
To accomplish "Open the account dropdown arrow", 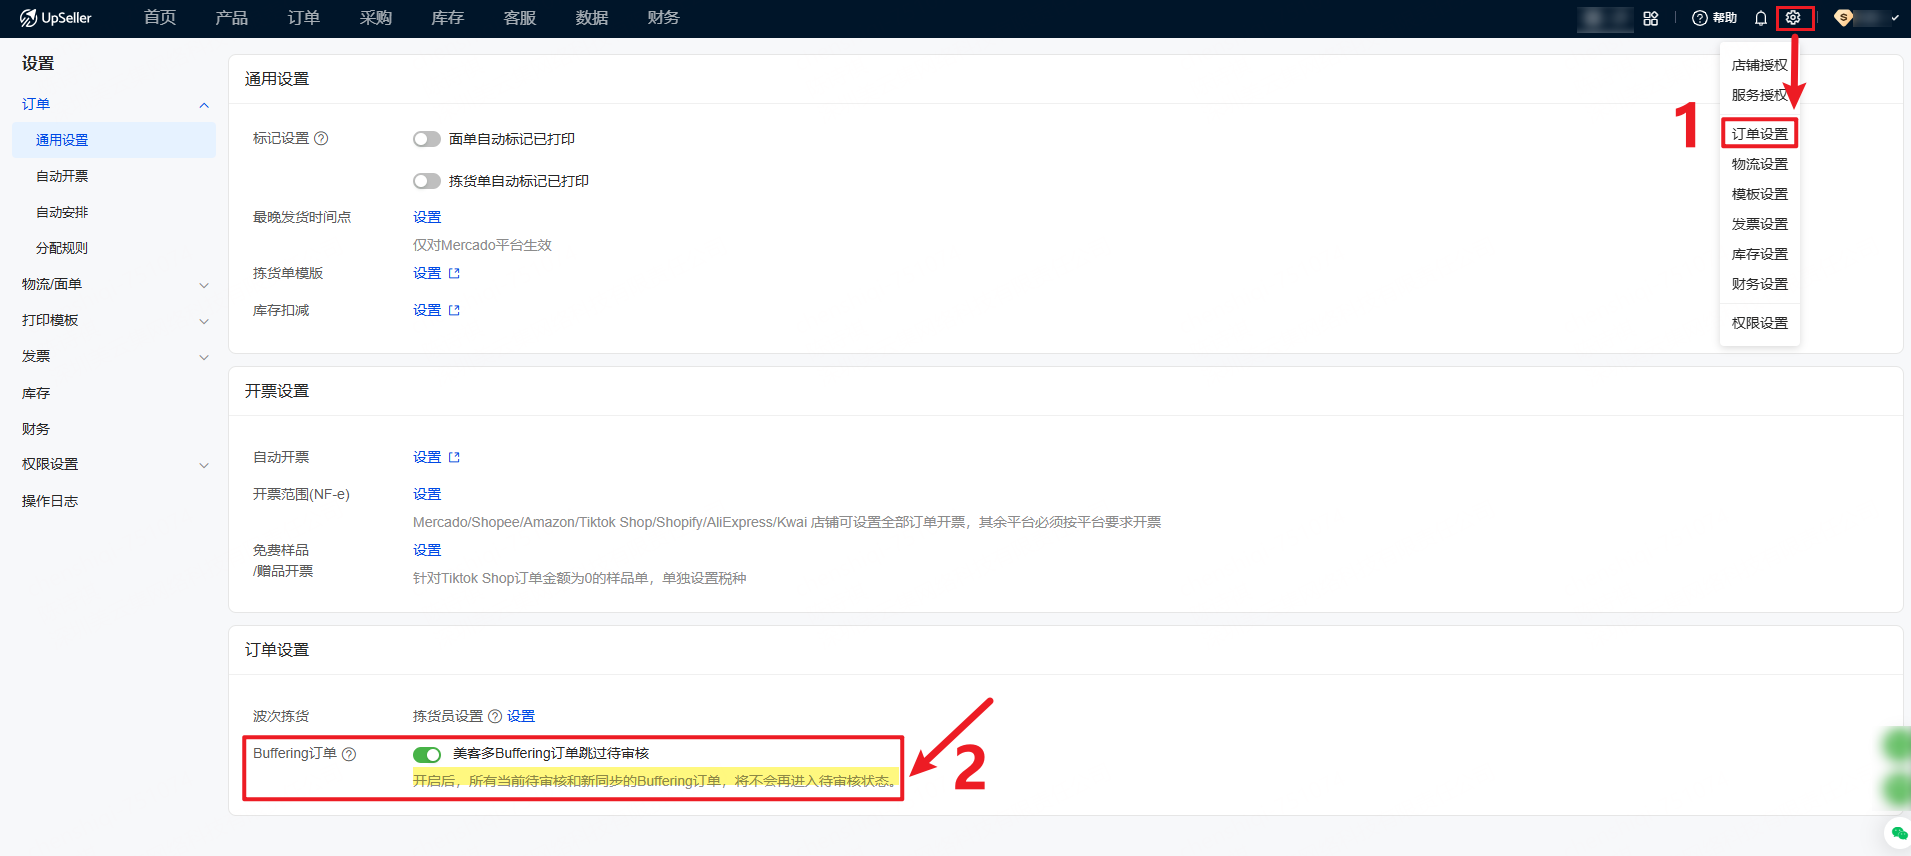I will coord(1894,18).
